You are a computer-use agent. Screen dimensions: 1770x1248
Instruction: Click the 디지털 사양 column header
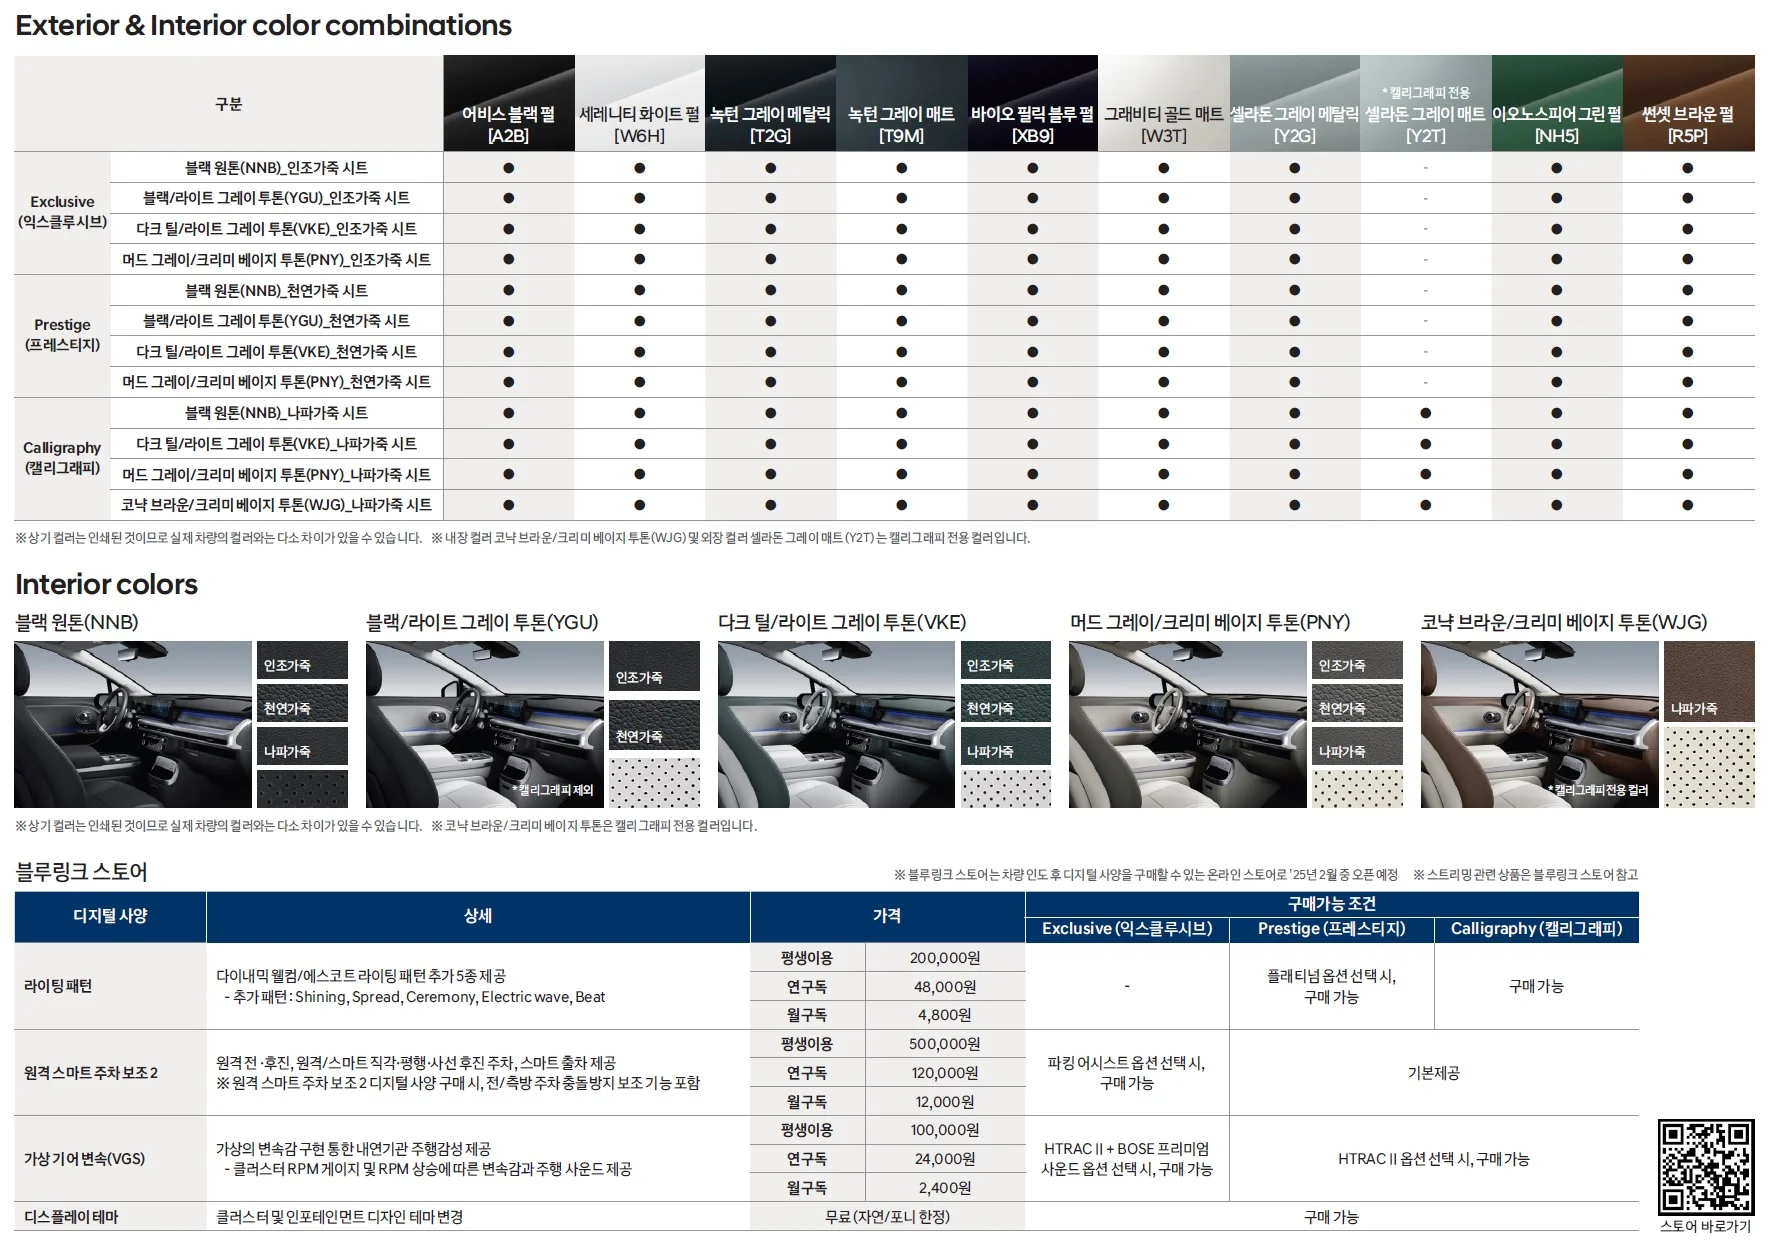click(110, 916)
